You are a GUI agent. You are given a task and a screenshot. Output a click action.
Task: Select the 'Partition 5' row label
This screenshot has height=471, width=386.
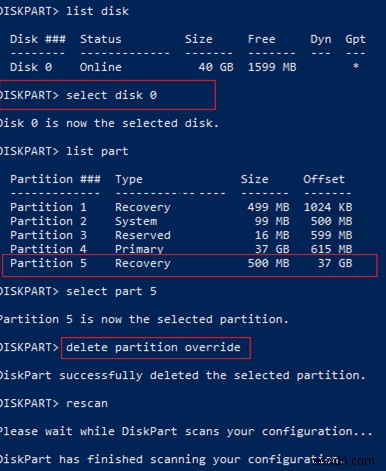(x=48, y=263)
